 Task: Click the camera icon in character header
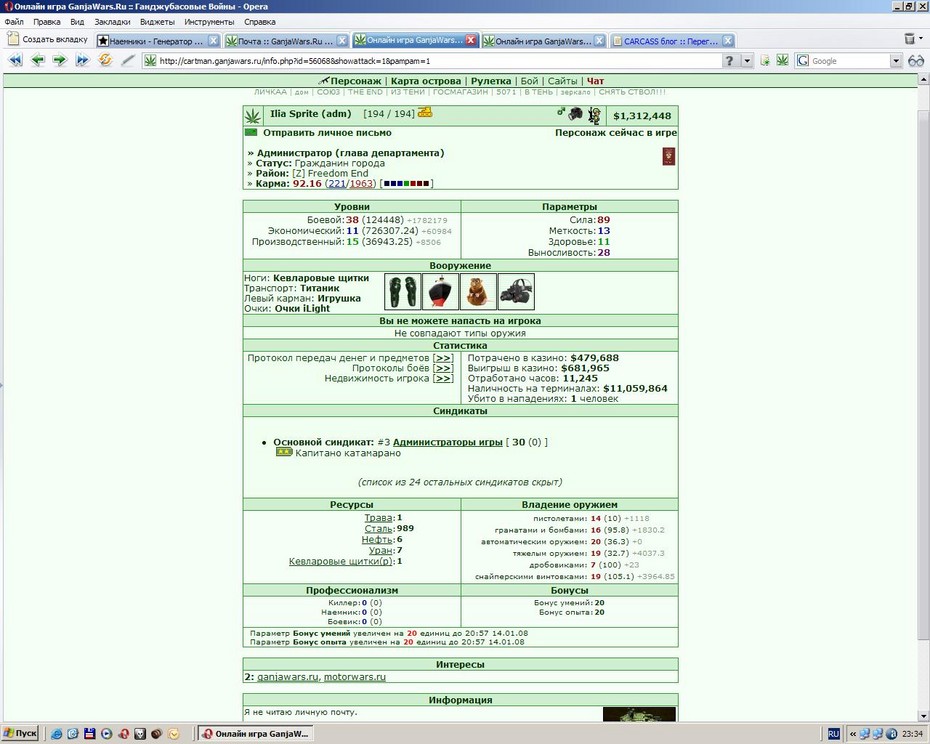click(575, 113)
